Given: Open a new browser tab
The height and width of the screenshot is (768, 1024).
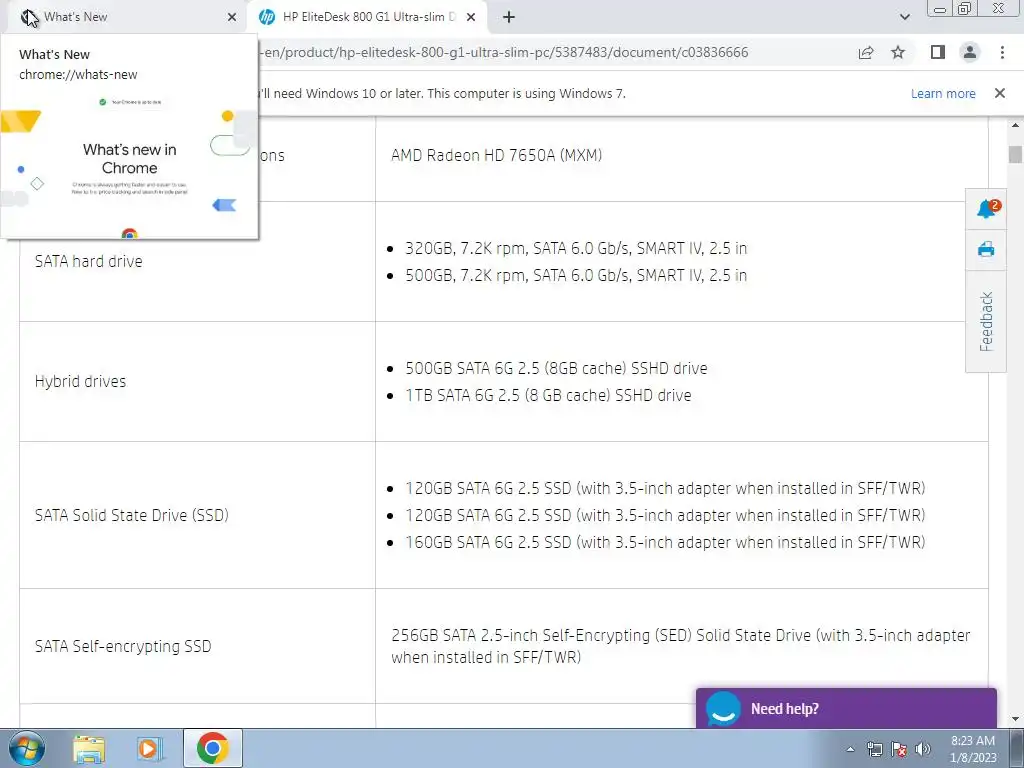Looking at the screenshot, I should (x=509, y=18).
